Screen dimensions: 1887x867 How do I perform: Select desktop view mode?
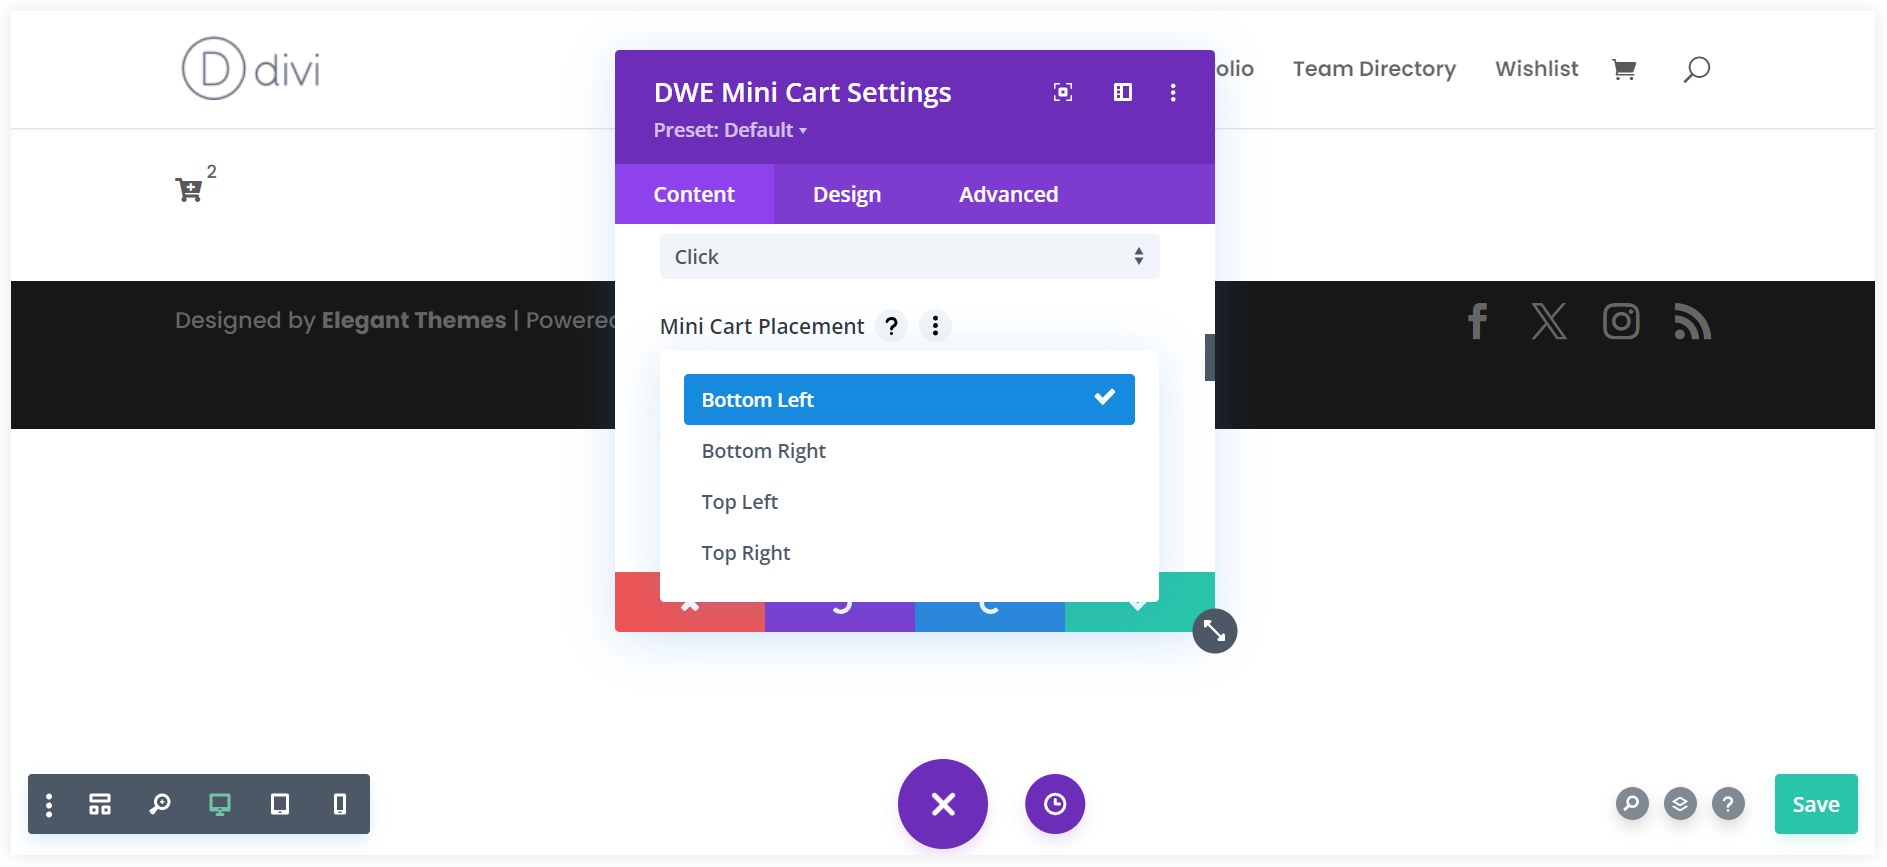(220, 804)
